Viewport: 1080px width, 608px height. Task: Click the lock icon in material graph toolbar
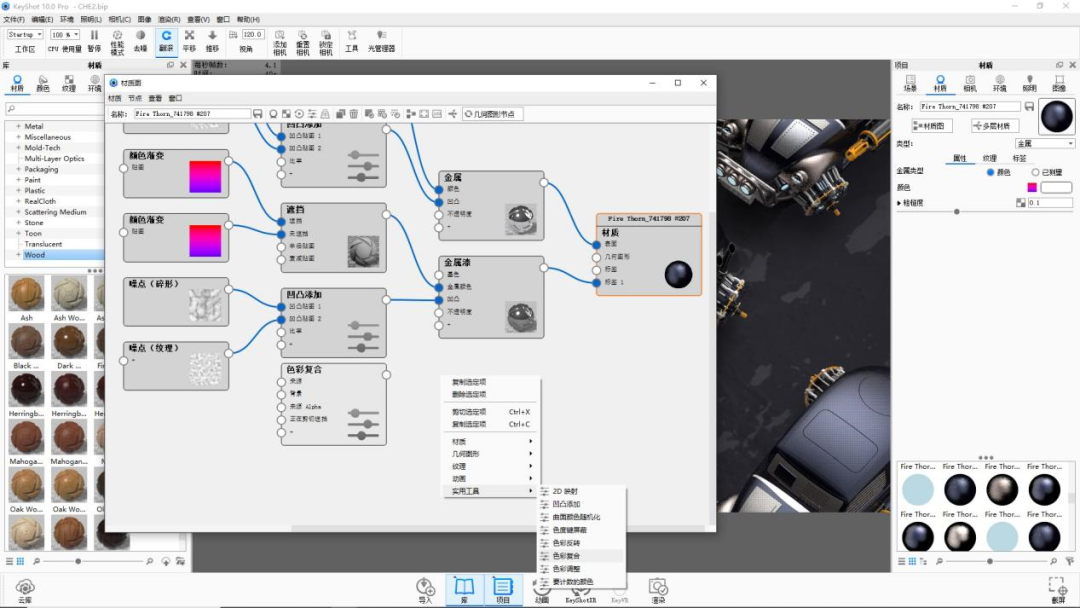325,114
